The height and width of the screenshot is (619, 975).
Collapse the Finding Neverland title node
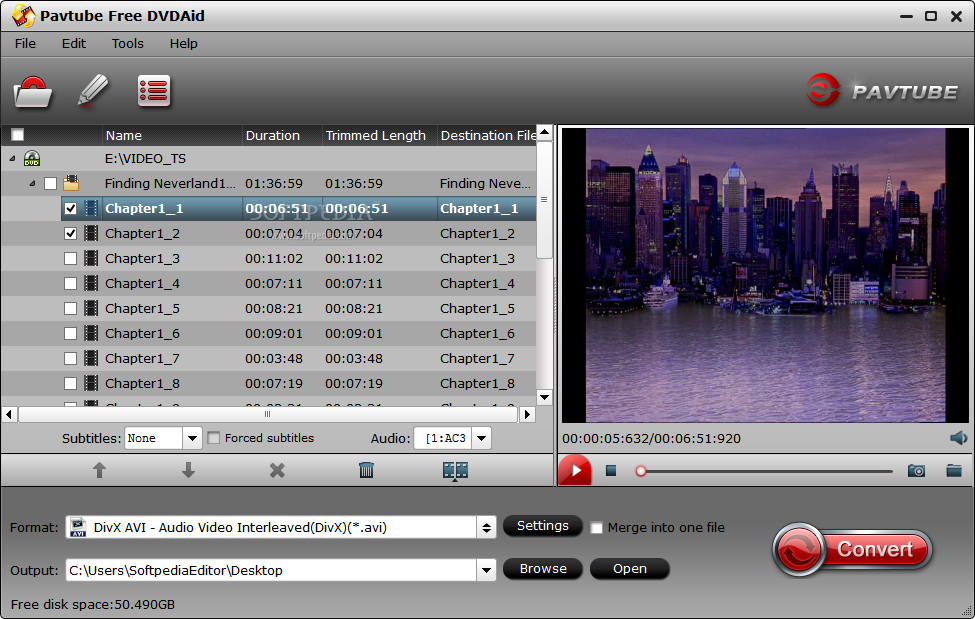[x=32, y=184]
